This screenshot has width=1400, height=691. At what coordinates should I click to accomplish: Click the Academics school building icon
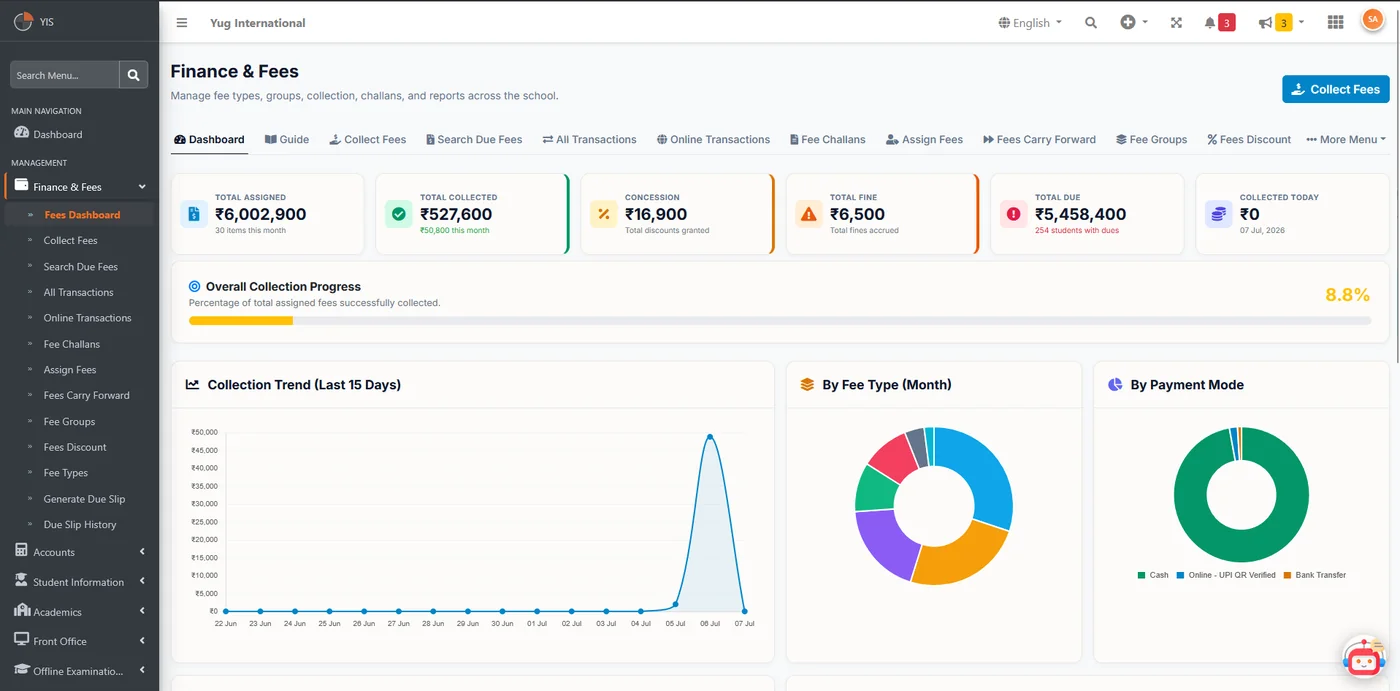click(21, 611)
